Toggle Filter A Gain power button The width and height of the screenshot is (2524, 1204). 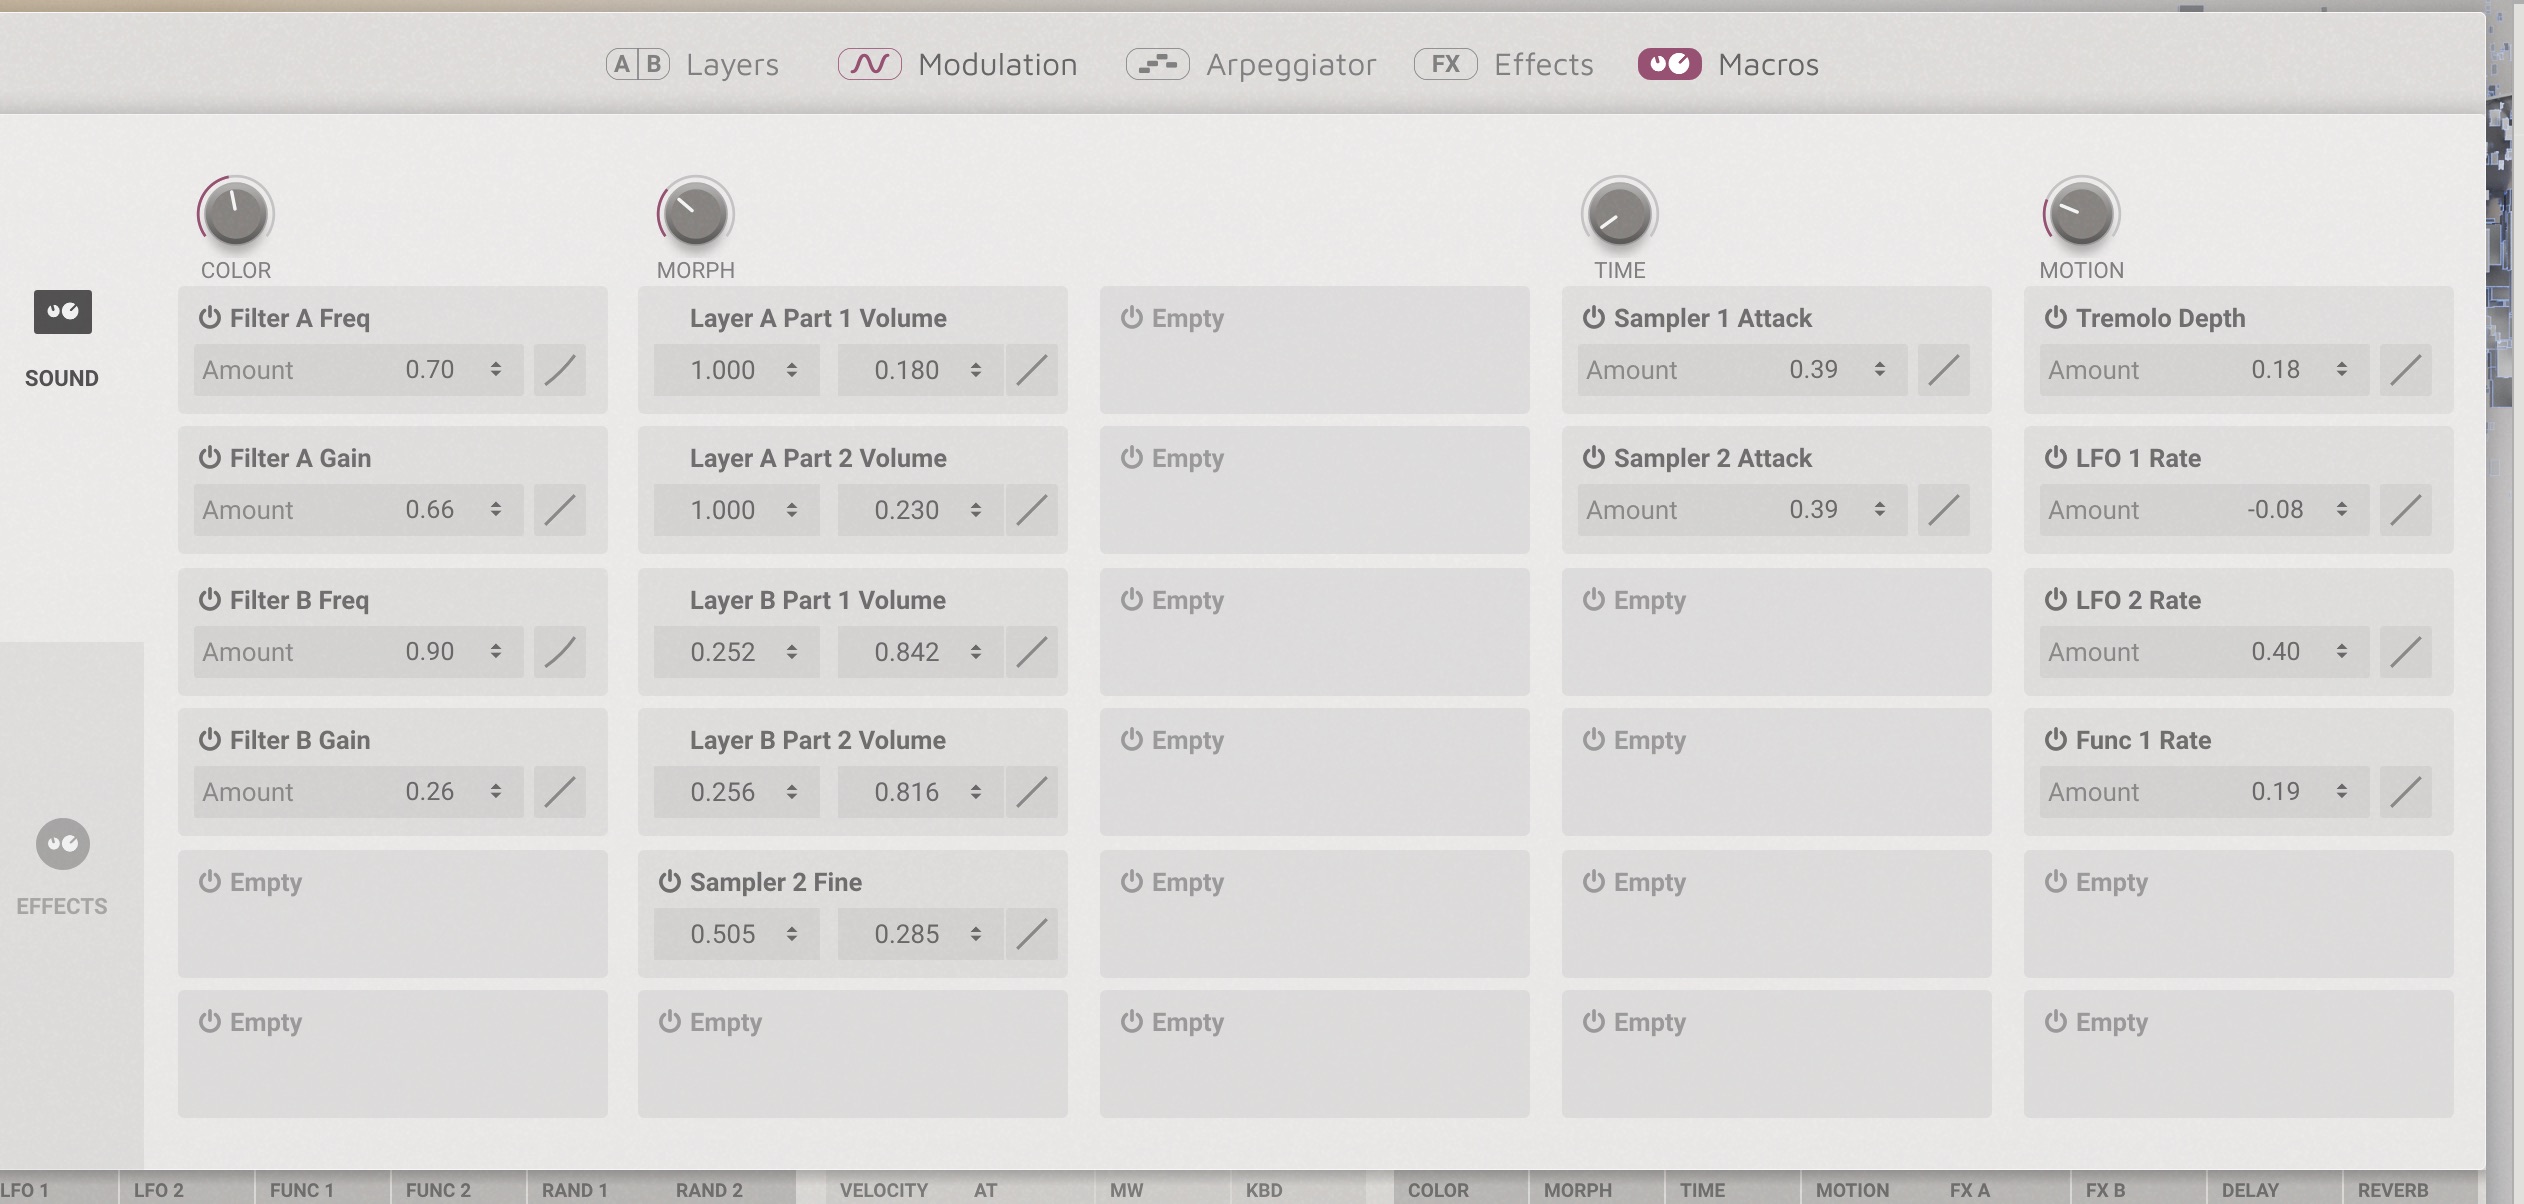coord(209,458)
